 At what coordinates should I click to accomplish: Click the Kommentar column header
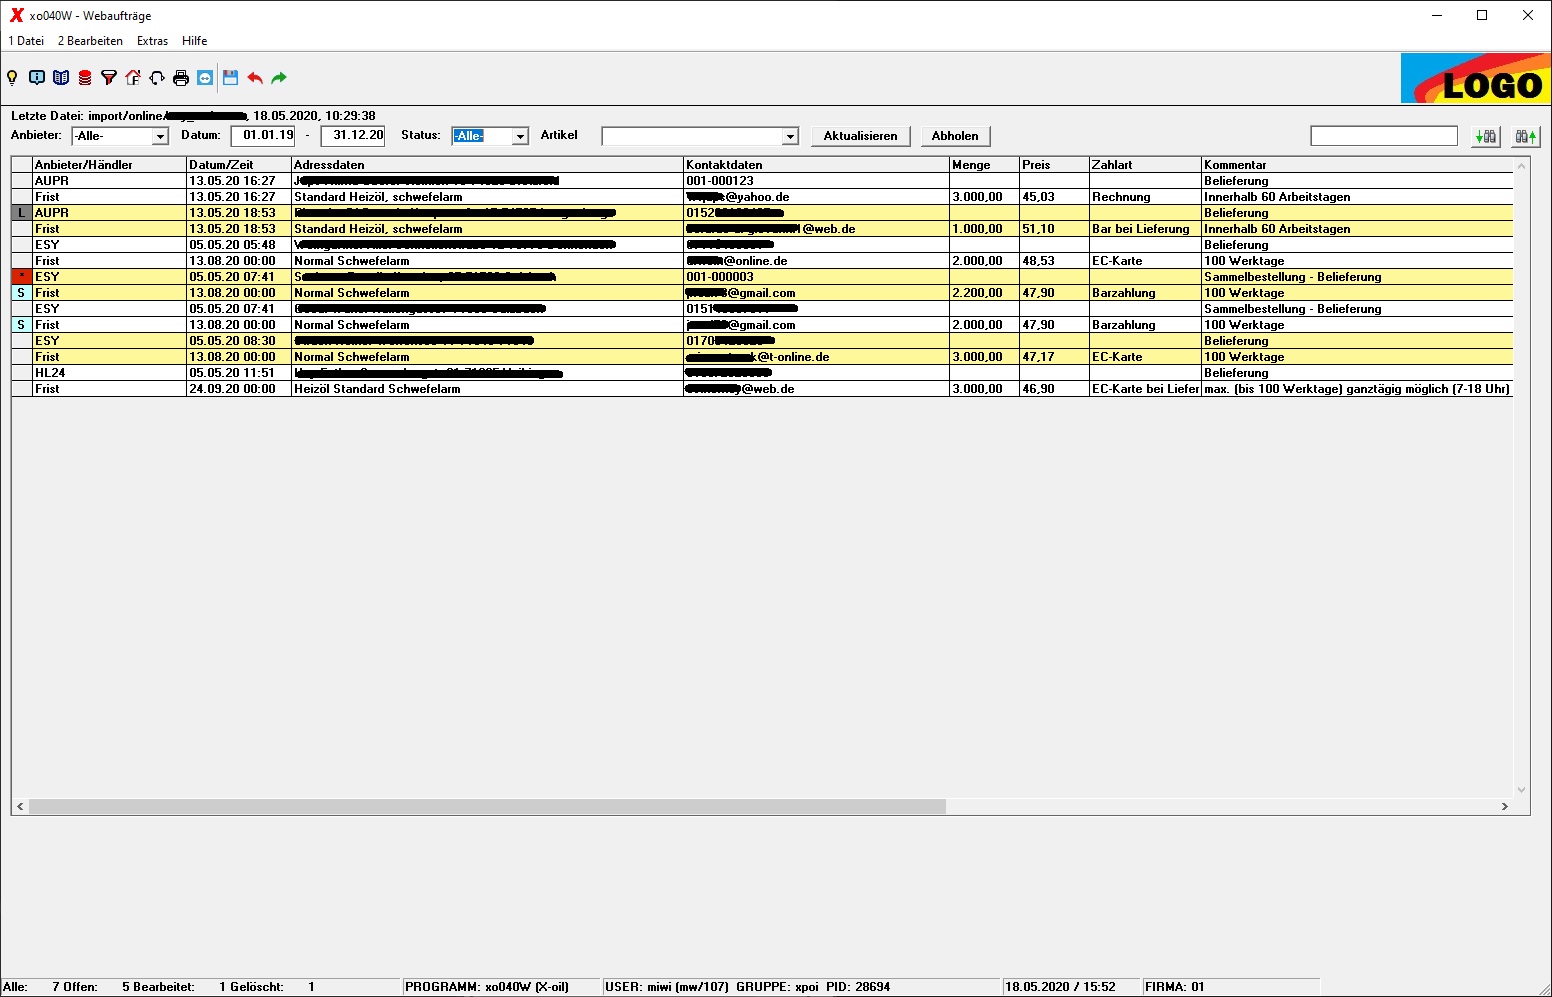(x=1357, y=165)
